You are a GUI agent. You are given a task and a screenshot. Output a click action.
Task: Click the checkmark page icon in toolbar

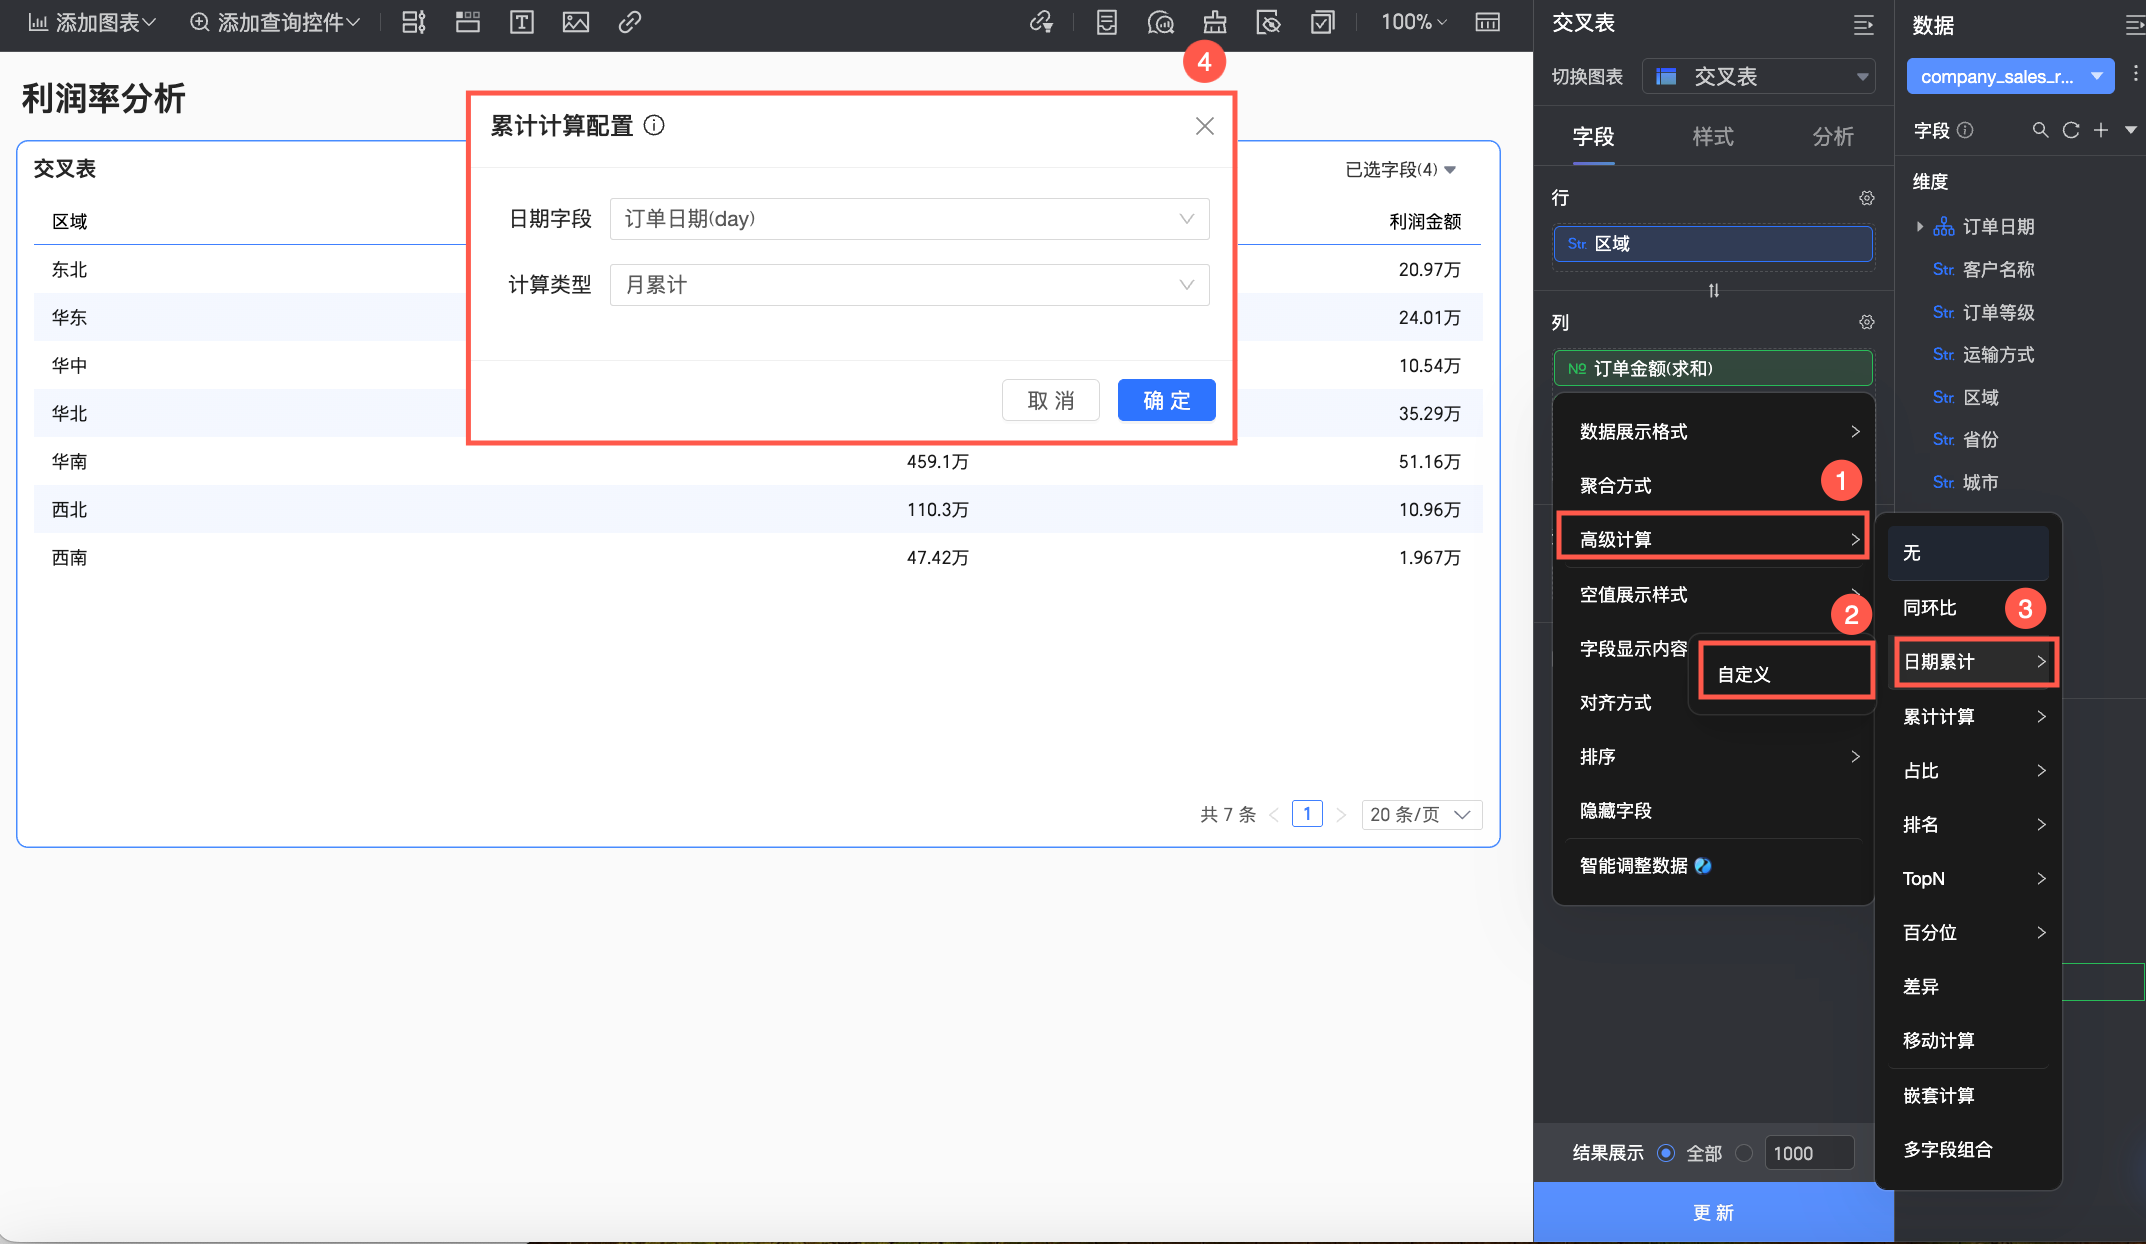[1323, 22]
